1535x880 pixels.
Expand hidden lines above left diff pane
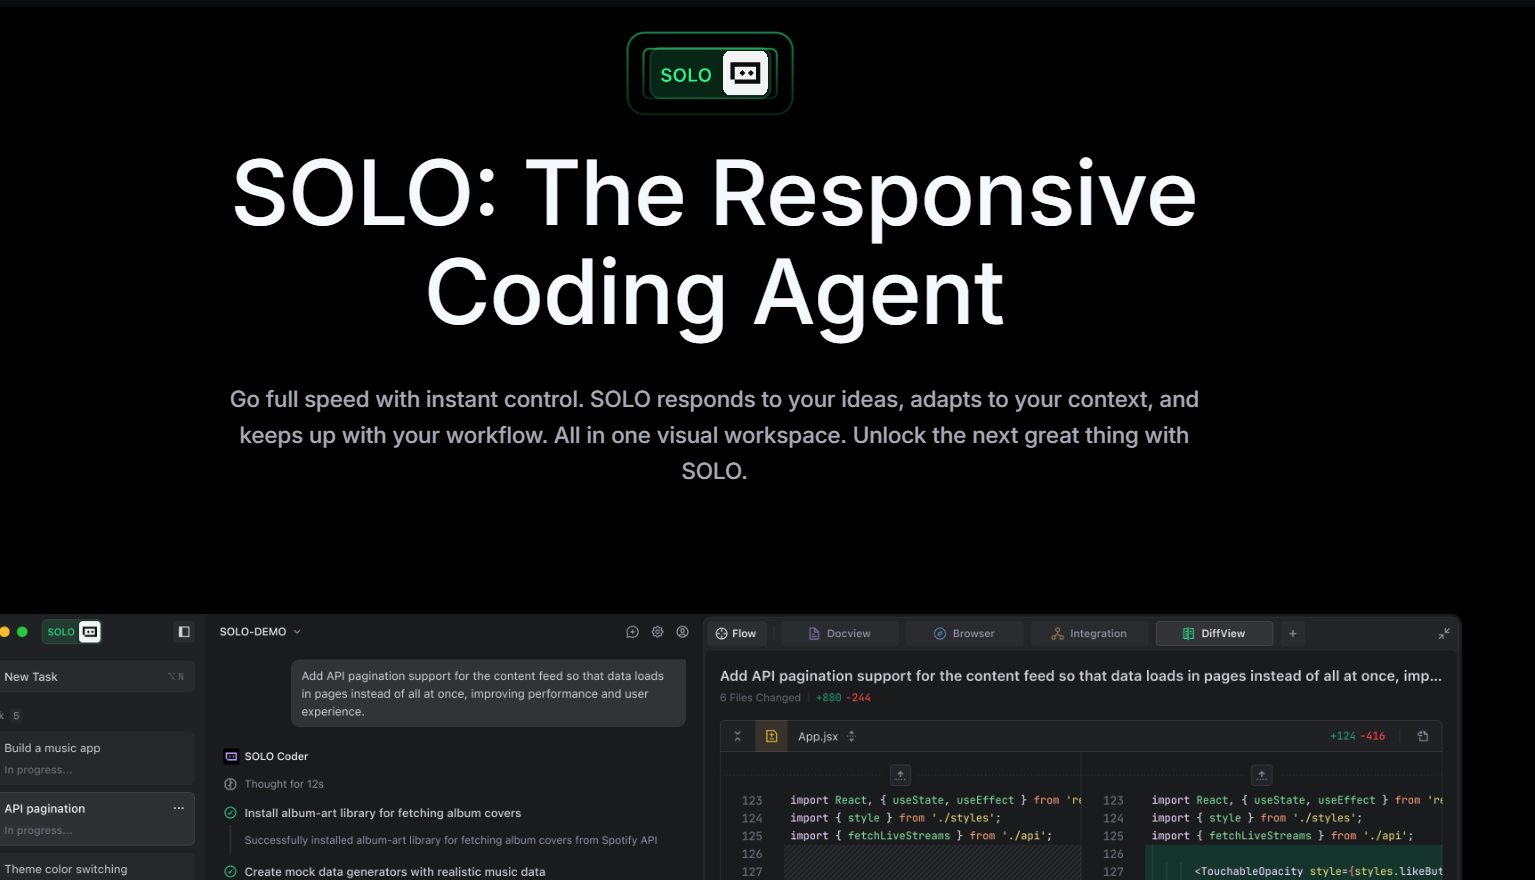[900, 775]
